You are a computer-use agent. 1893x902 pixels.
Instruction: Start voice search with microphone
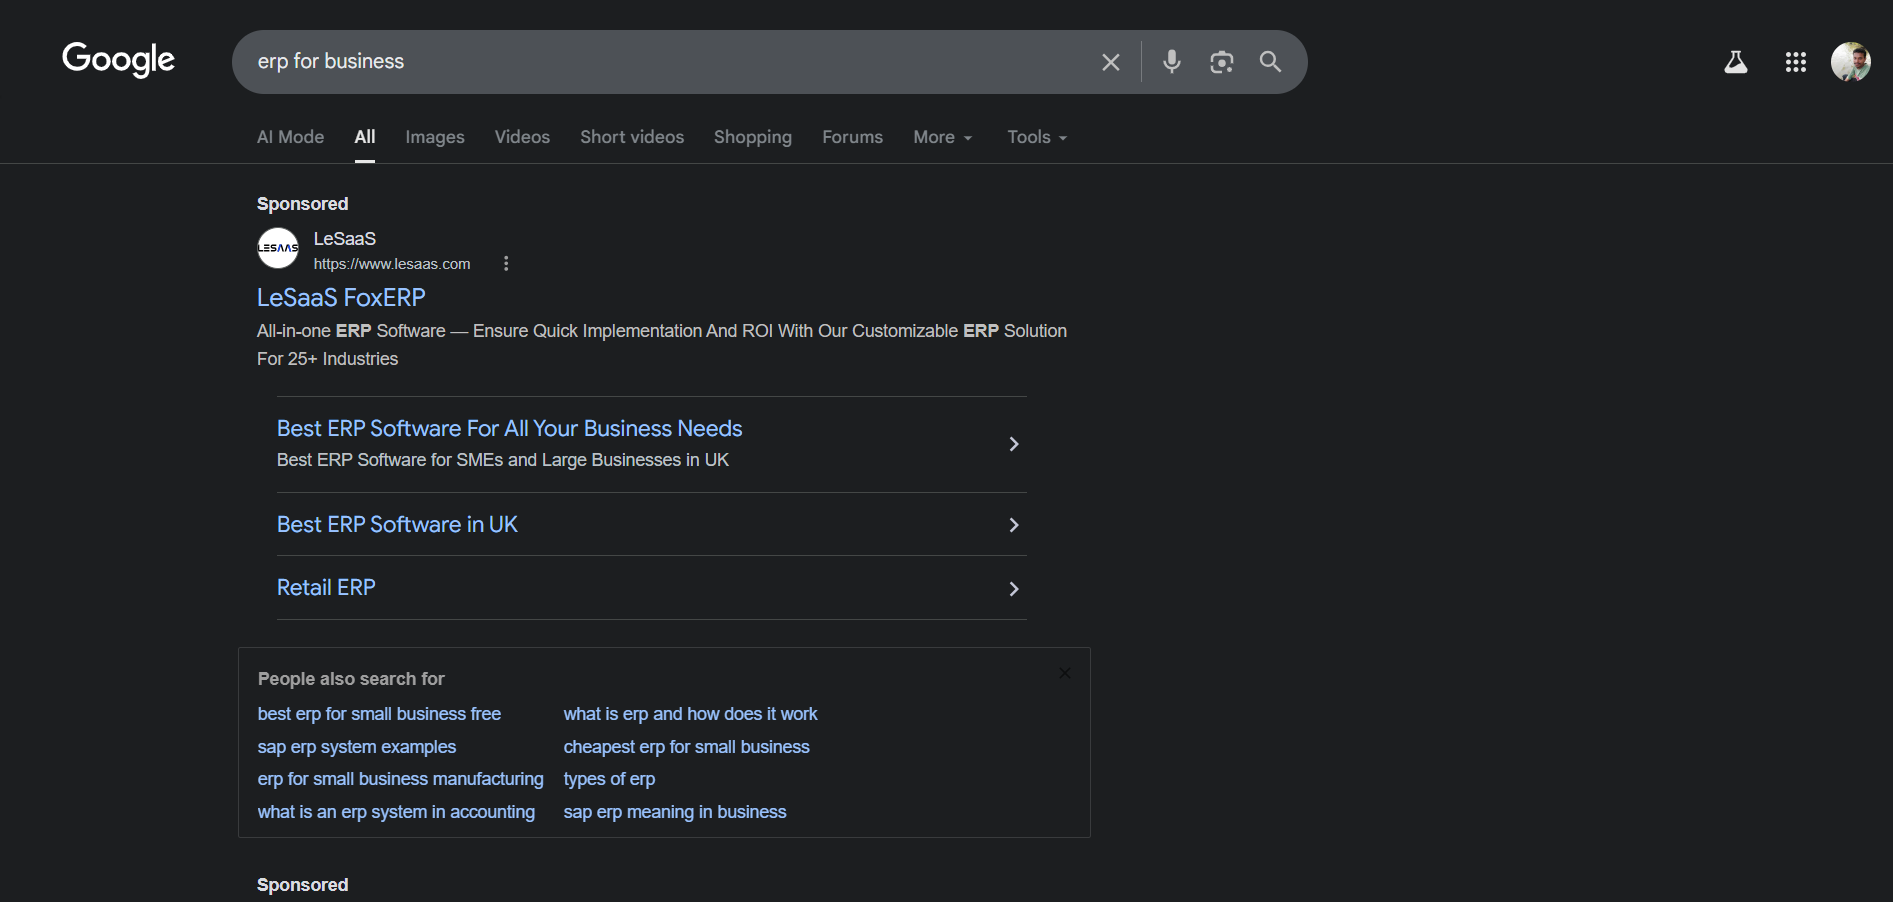coord(1171,62)
